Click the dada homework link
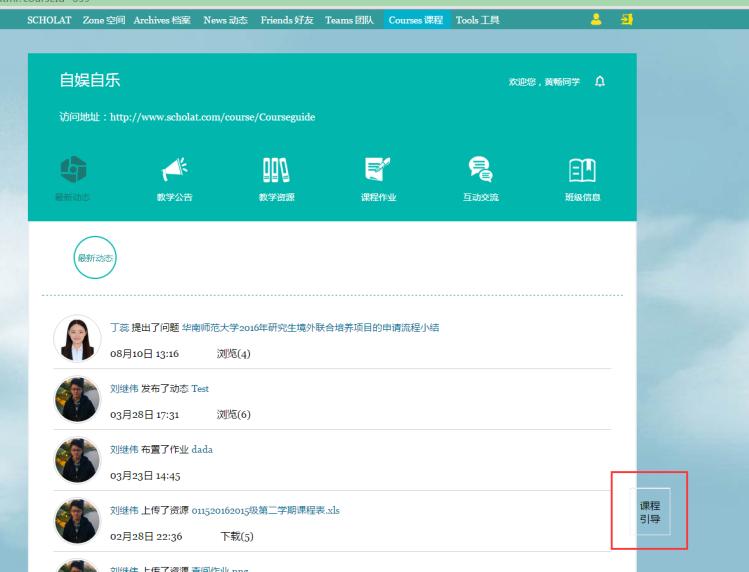This screenshot has width=749, height=572. (x=202, y=449)
